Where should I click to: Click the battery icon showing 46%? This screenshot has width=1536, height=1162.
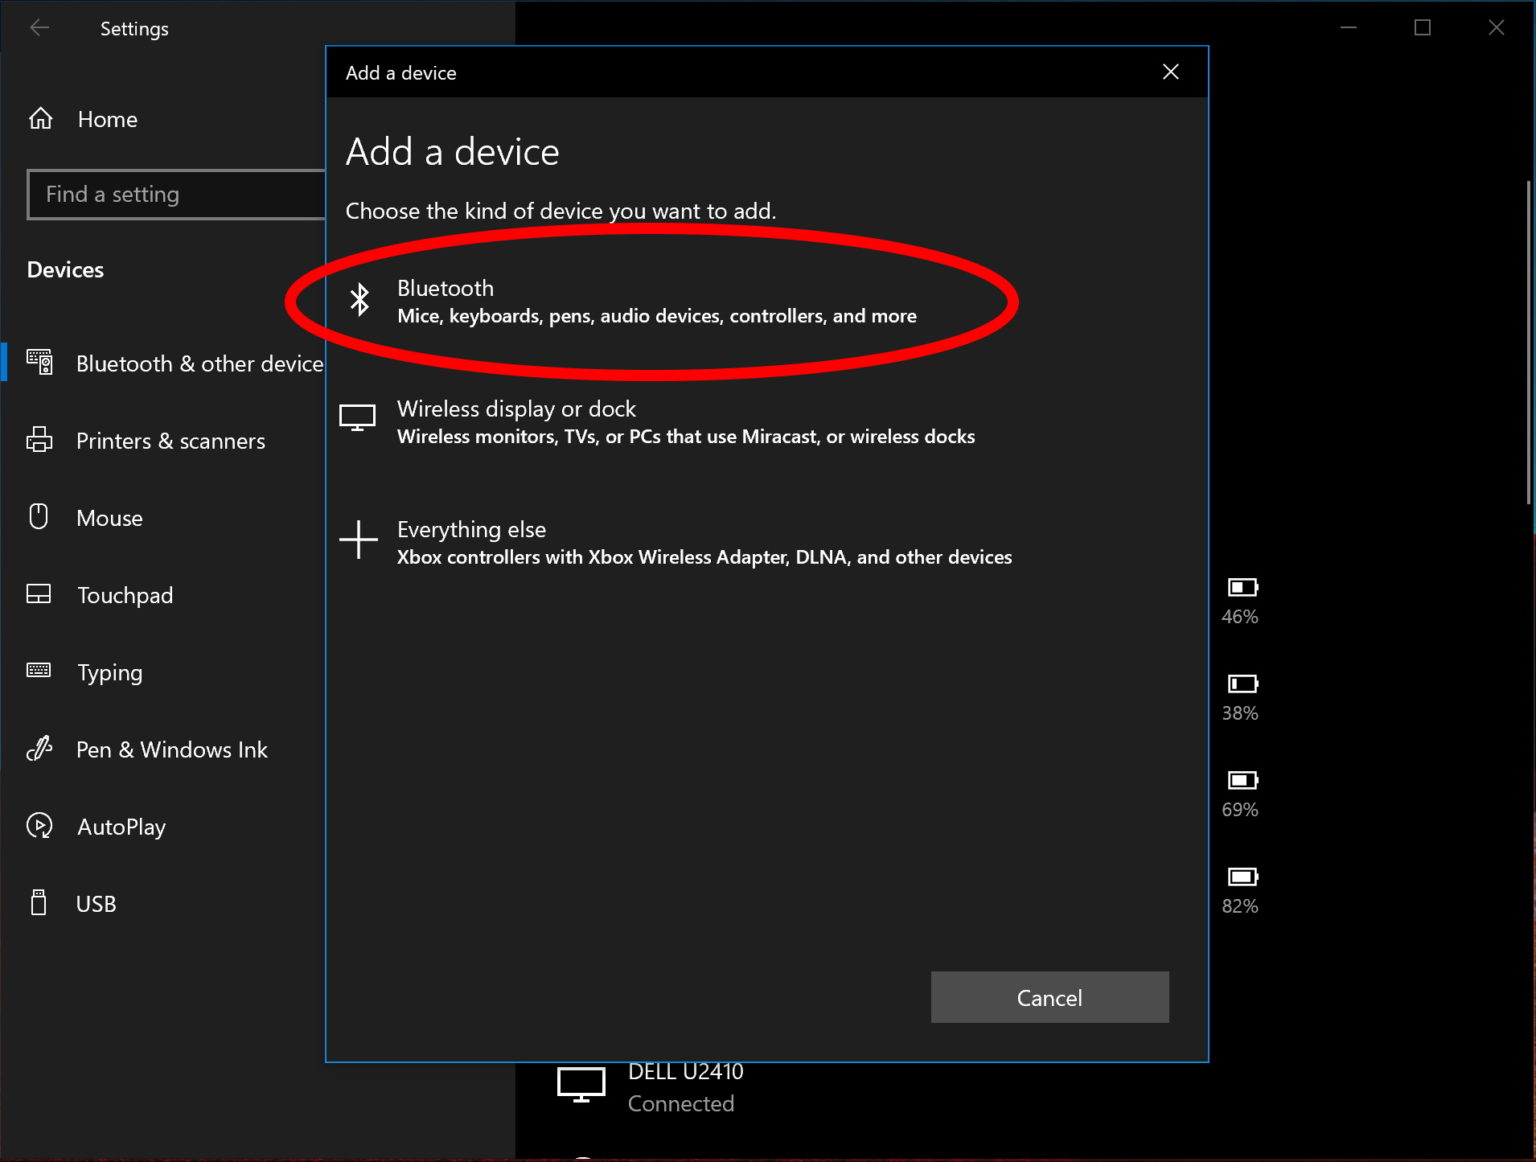point(1240,589)
